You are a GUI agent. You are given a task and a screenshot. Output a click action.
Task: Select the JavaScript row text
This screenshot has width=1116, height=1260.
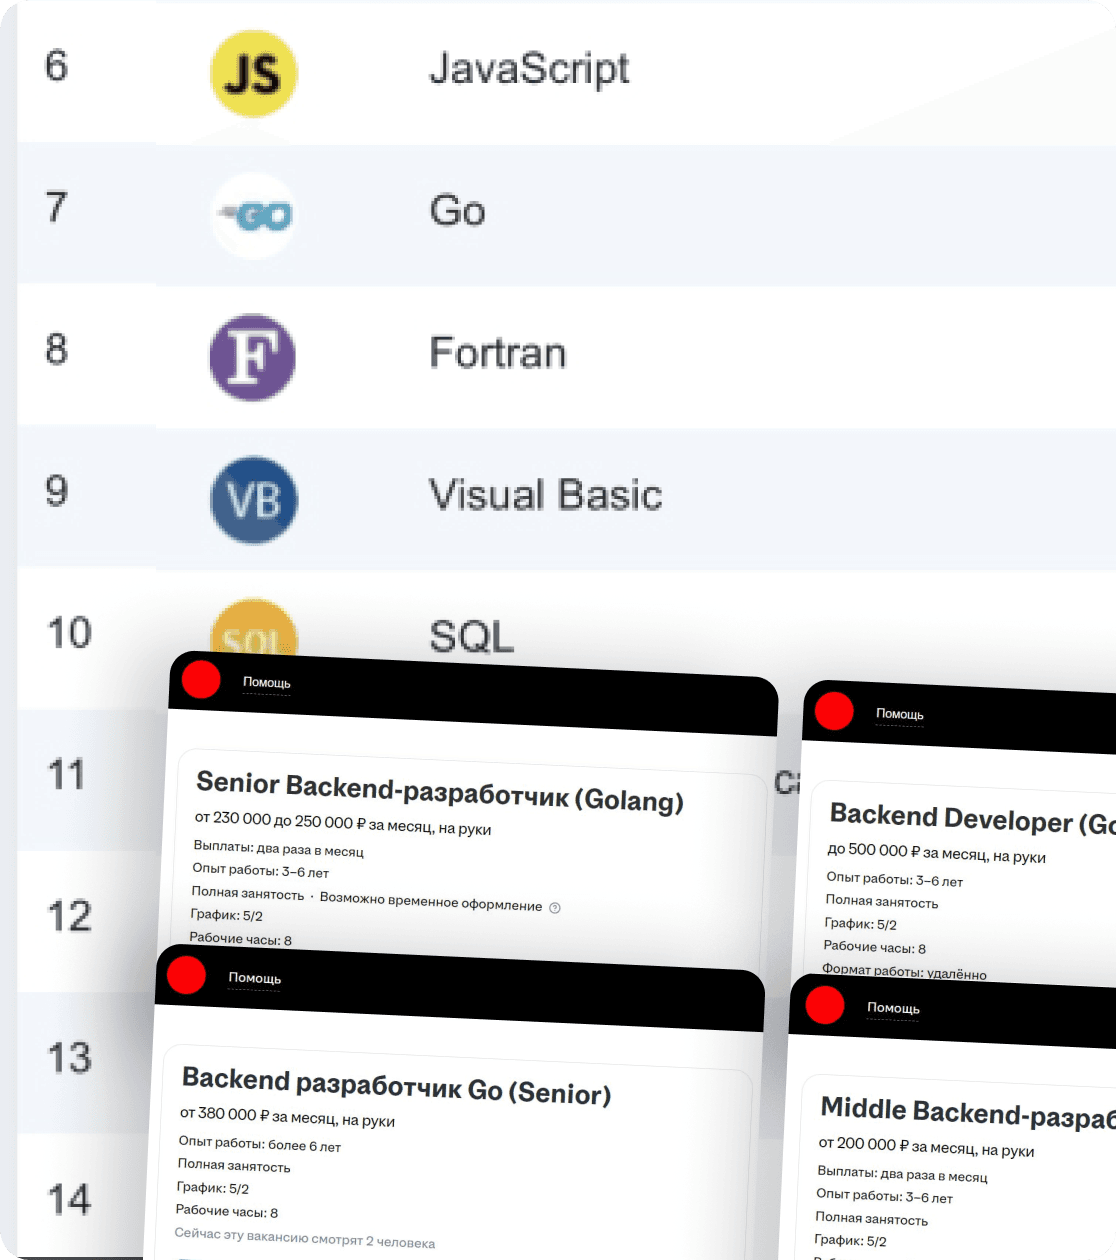(529, 69)
